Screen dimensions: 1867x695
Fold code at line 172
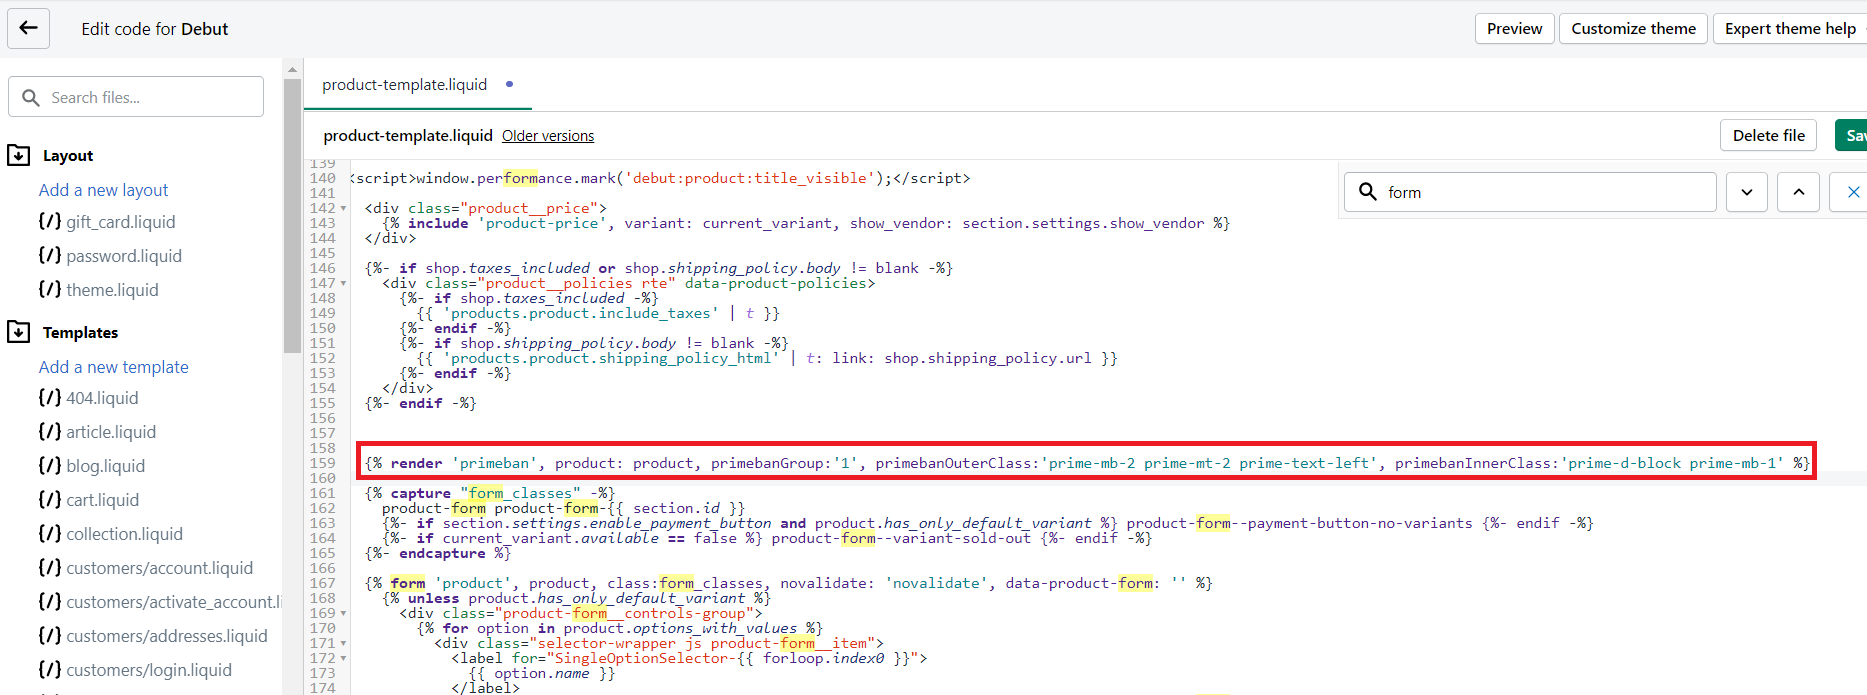pos(343,659)
